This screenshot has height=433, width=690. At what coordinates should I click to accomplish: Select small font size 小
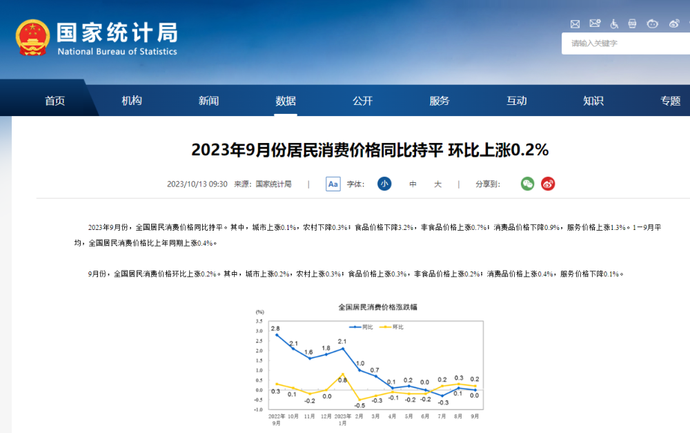pos(384,184)
